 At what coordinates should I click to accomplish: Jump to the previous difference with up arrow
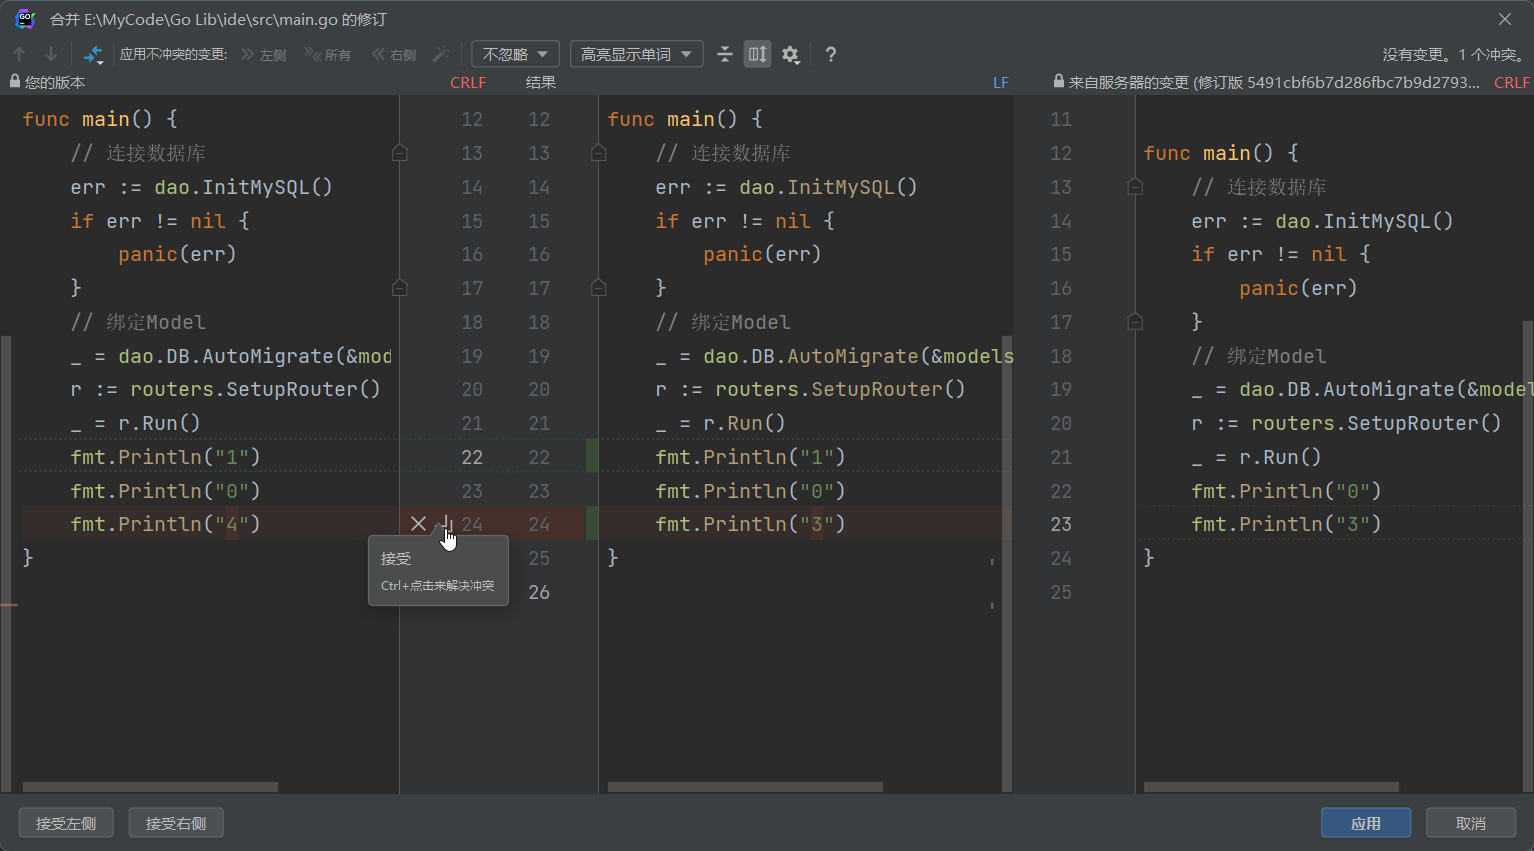point(19,54)
